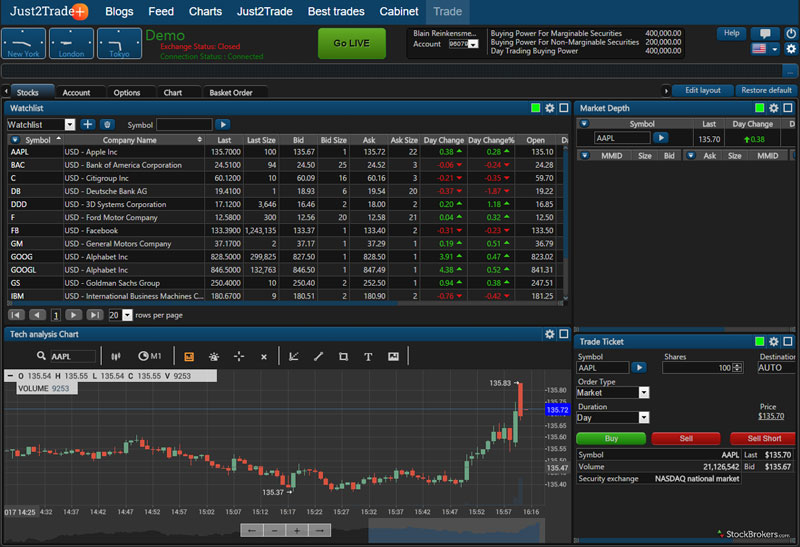Open the Charts menu

point(205,11)
